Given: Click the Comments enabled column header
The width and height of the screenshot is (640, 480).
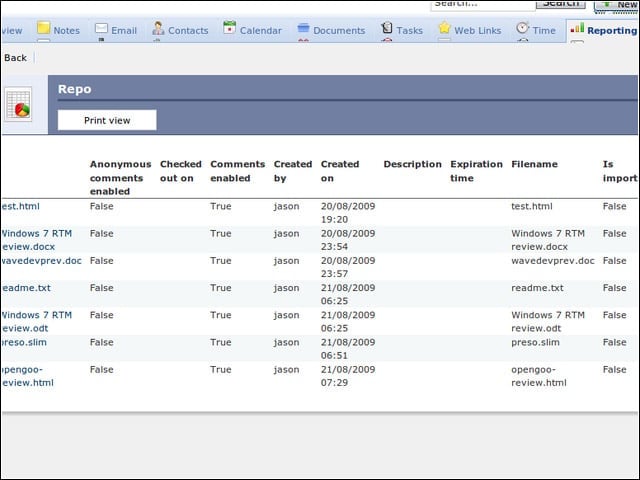Looking at the screenshot, I should [x=238, y=171].
